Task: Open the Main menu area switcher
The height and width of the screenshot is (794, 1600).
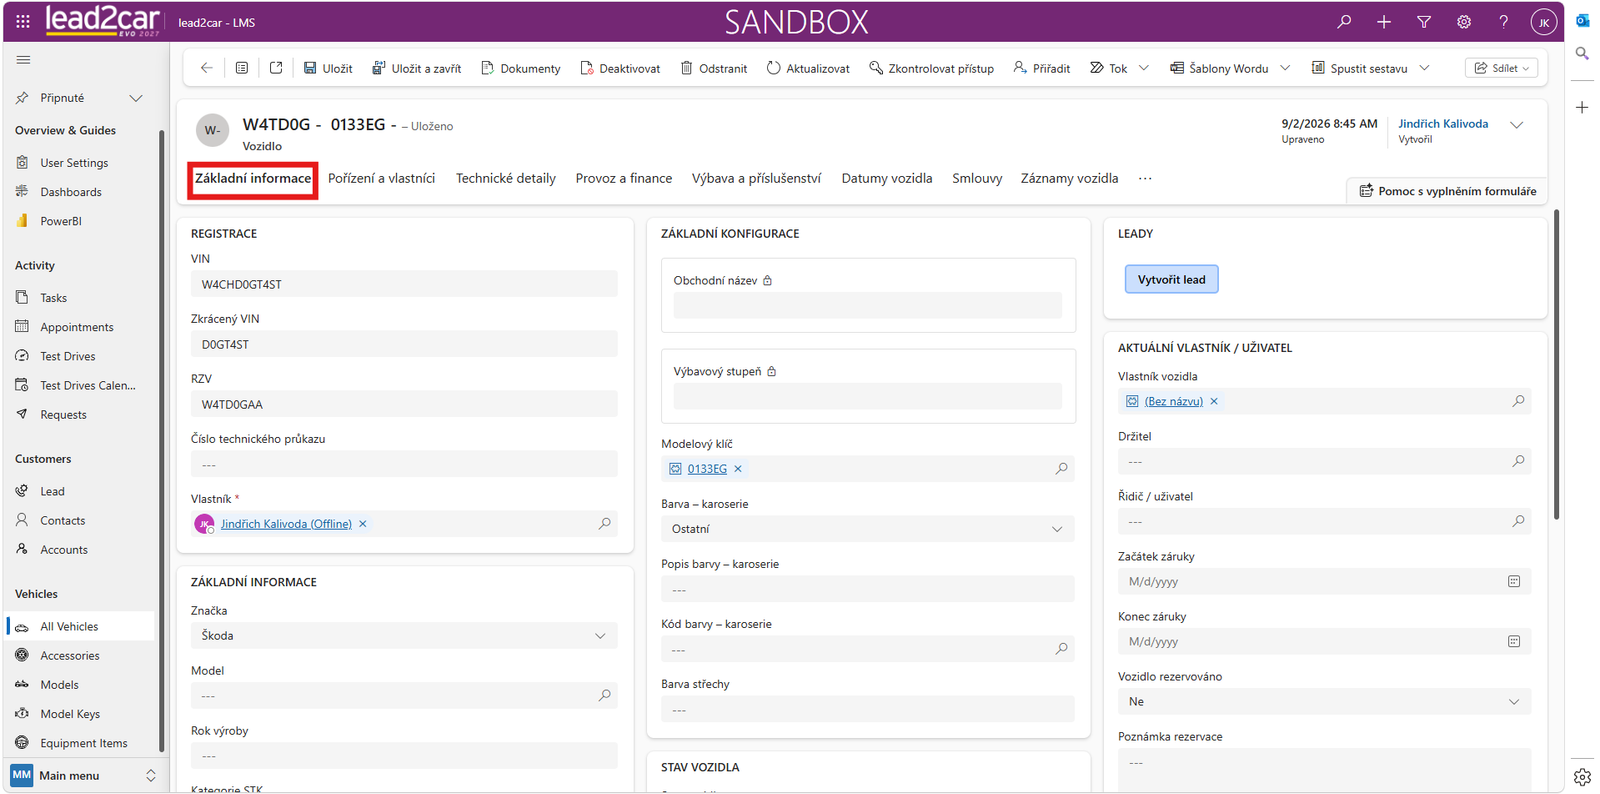Action: 83,776
